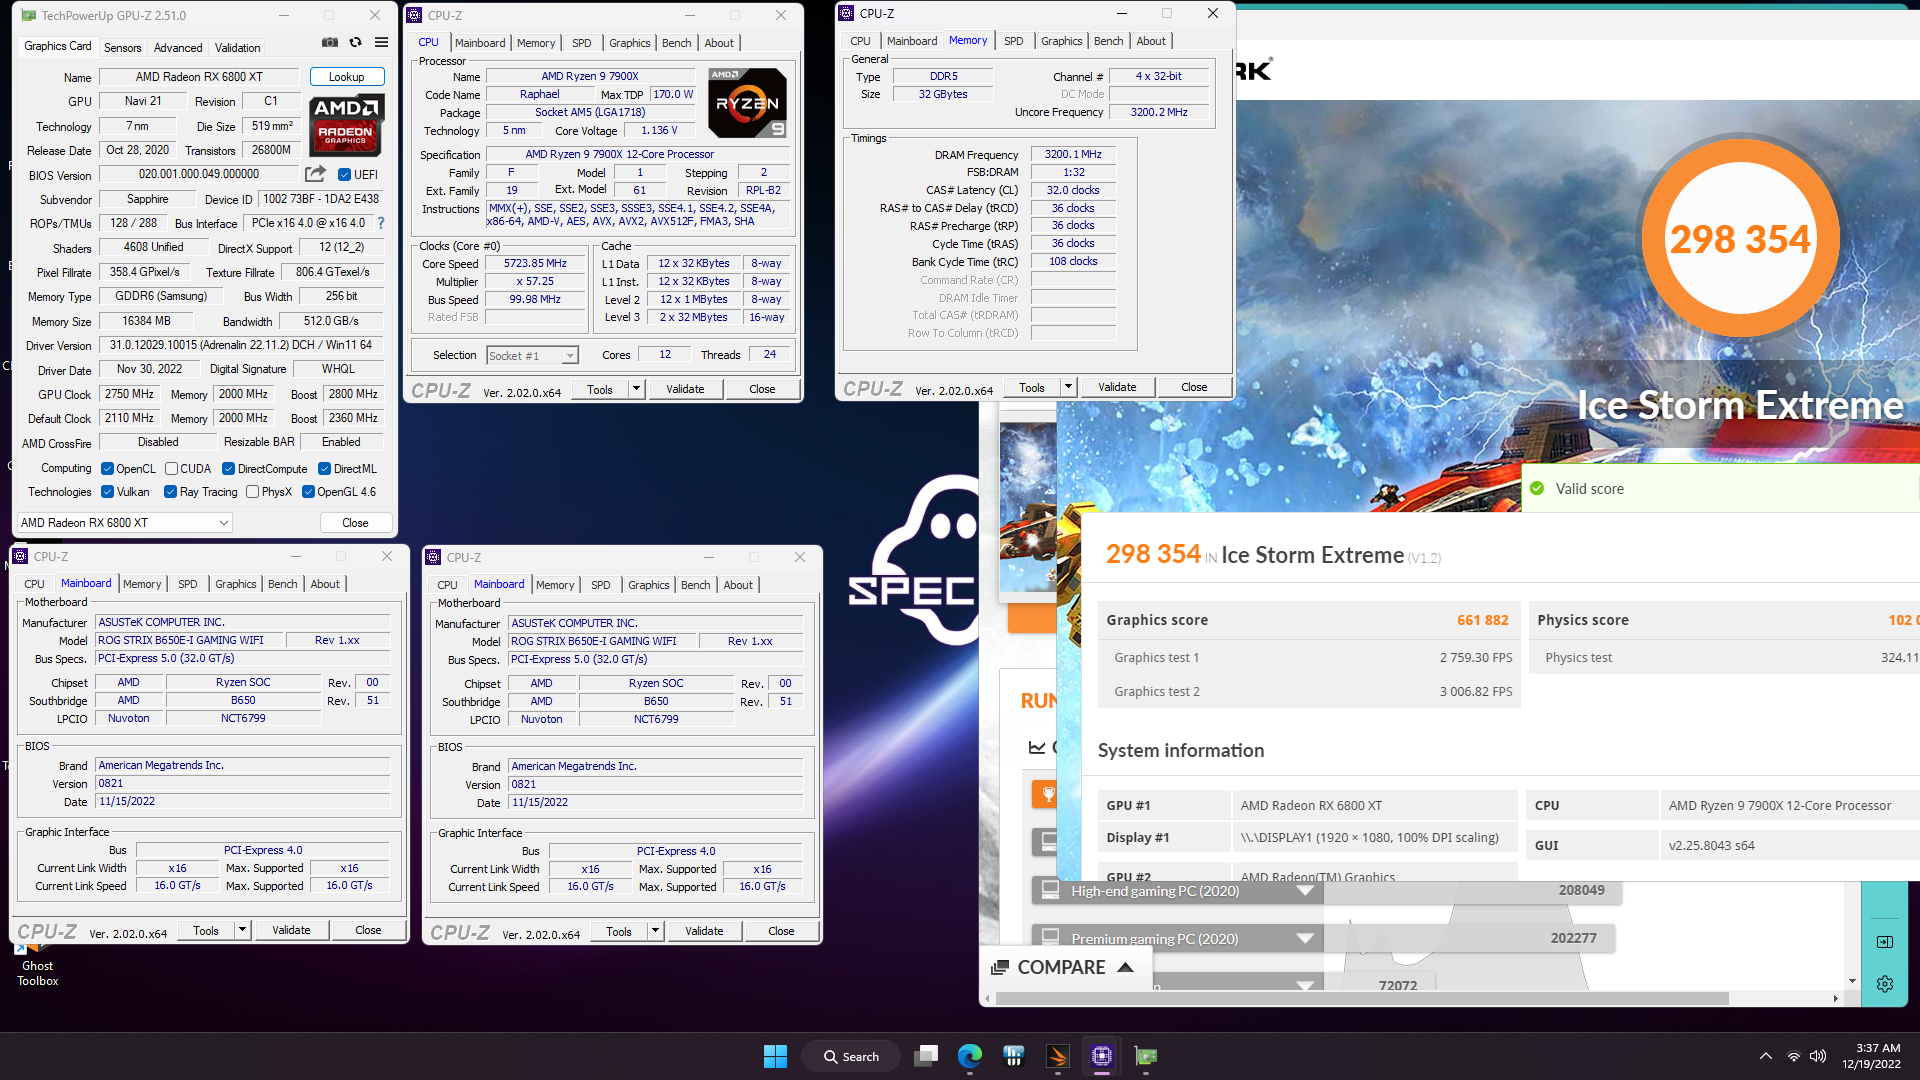
Task: Open Task View from the taskbar
Action: point(927,1056)
